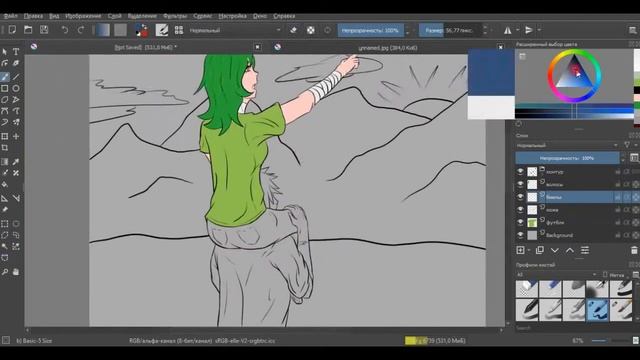Open the Настройка menu
The height and width of the screenshot is (360, 640).
tap(232, 16)
